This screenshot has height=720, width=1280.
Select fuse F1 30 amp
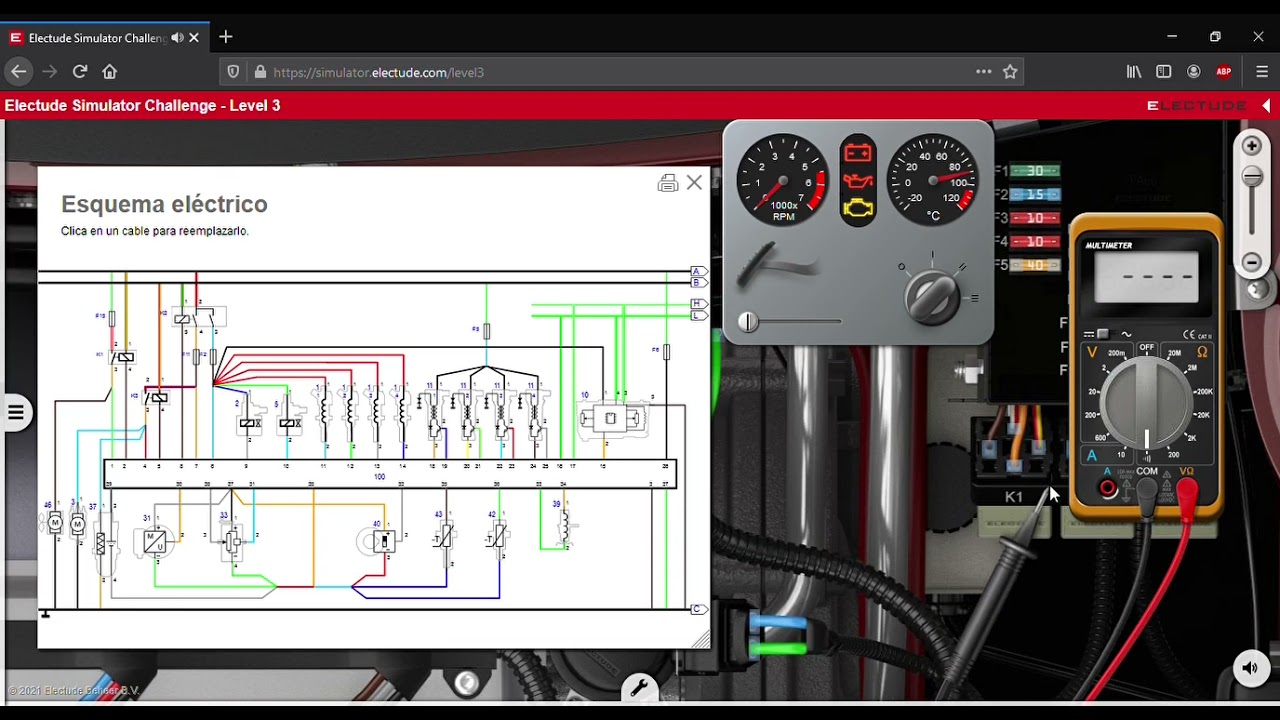click(1034, 171)
